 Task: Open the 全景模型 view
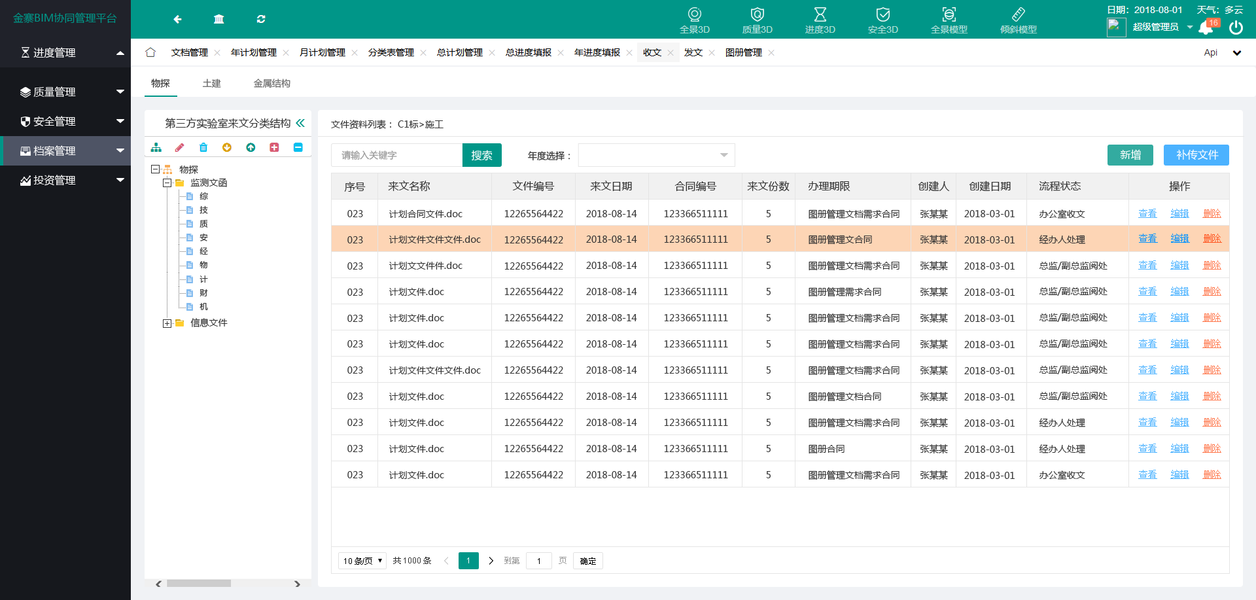949,20
